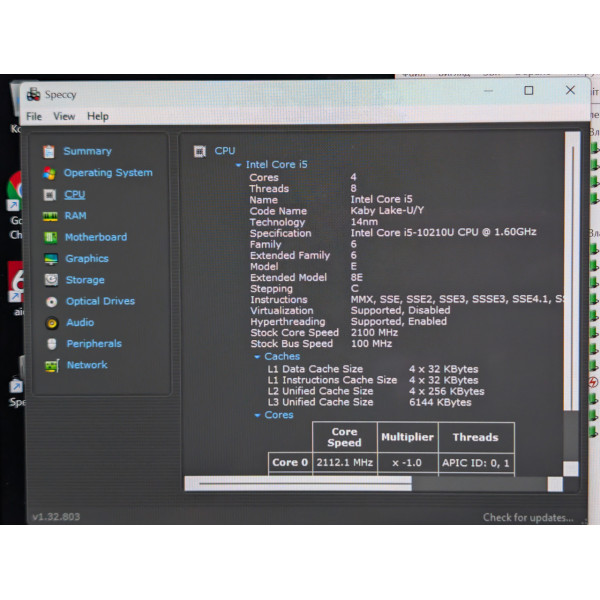Viewport: 600px width, 600px height.
Task: Click the Peripherals mouse icon
Action: click(52, 344)
